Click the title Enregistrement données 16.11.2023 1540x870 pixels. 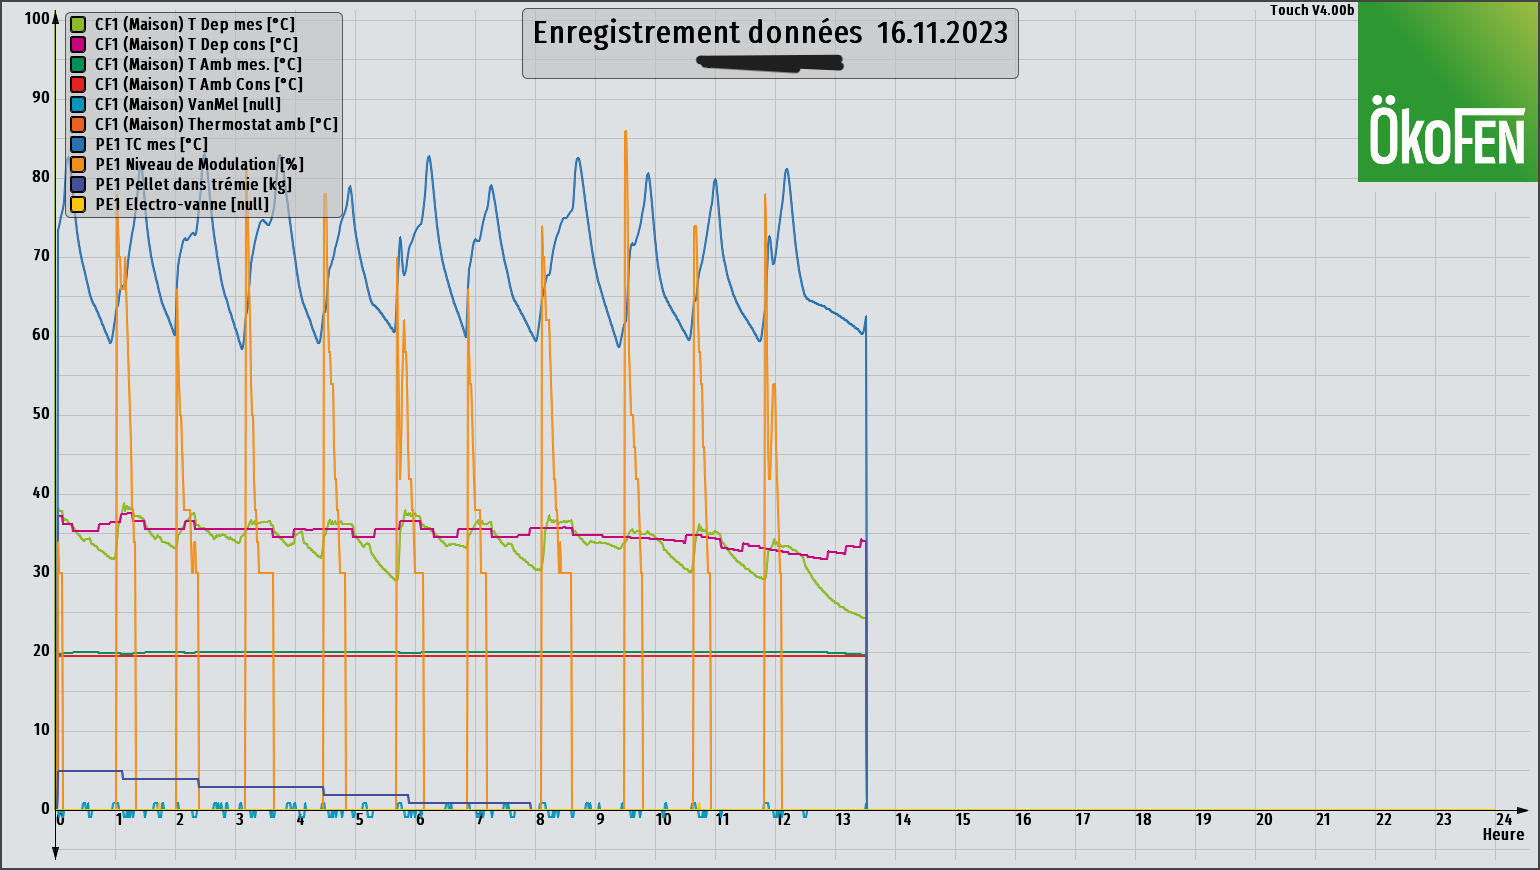click(x=770, y=32)
